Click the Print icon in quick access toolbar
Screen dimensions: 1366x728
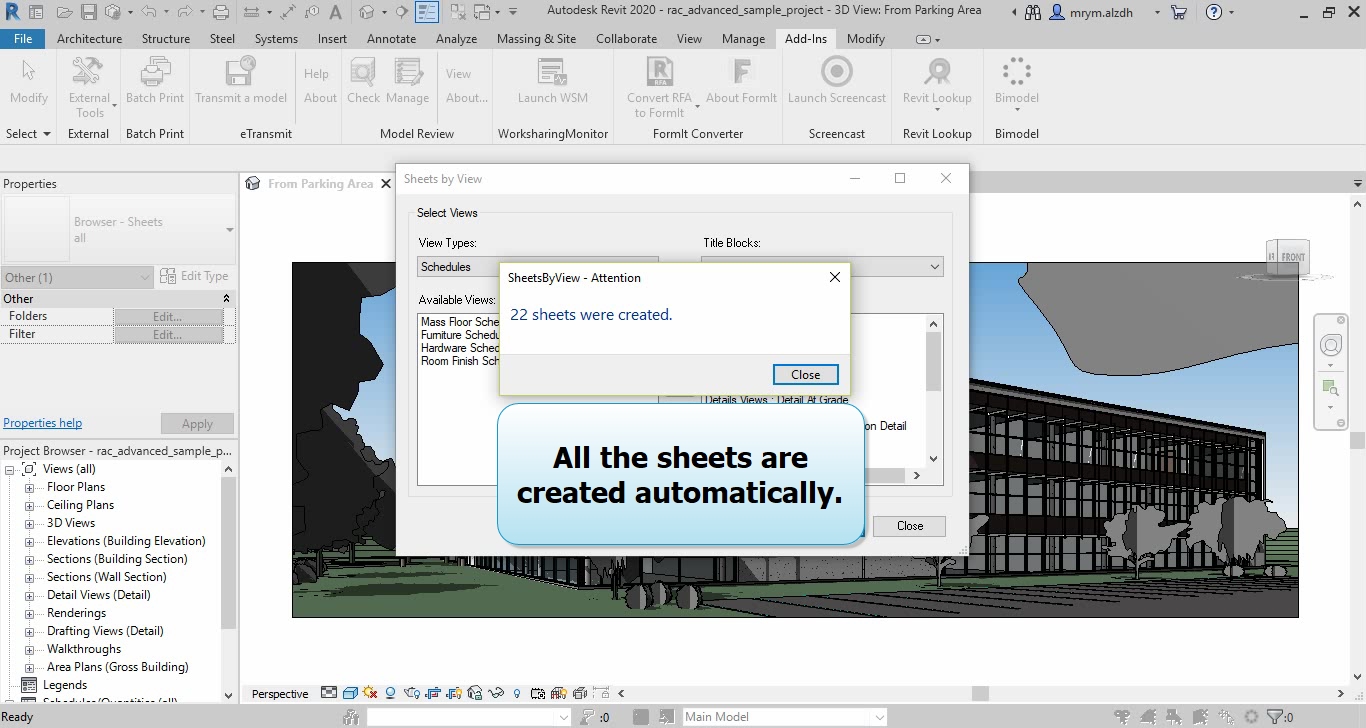click(x=222, y=12)
